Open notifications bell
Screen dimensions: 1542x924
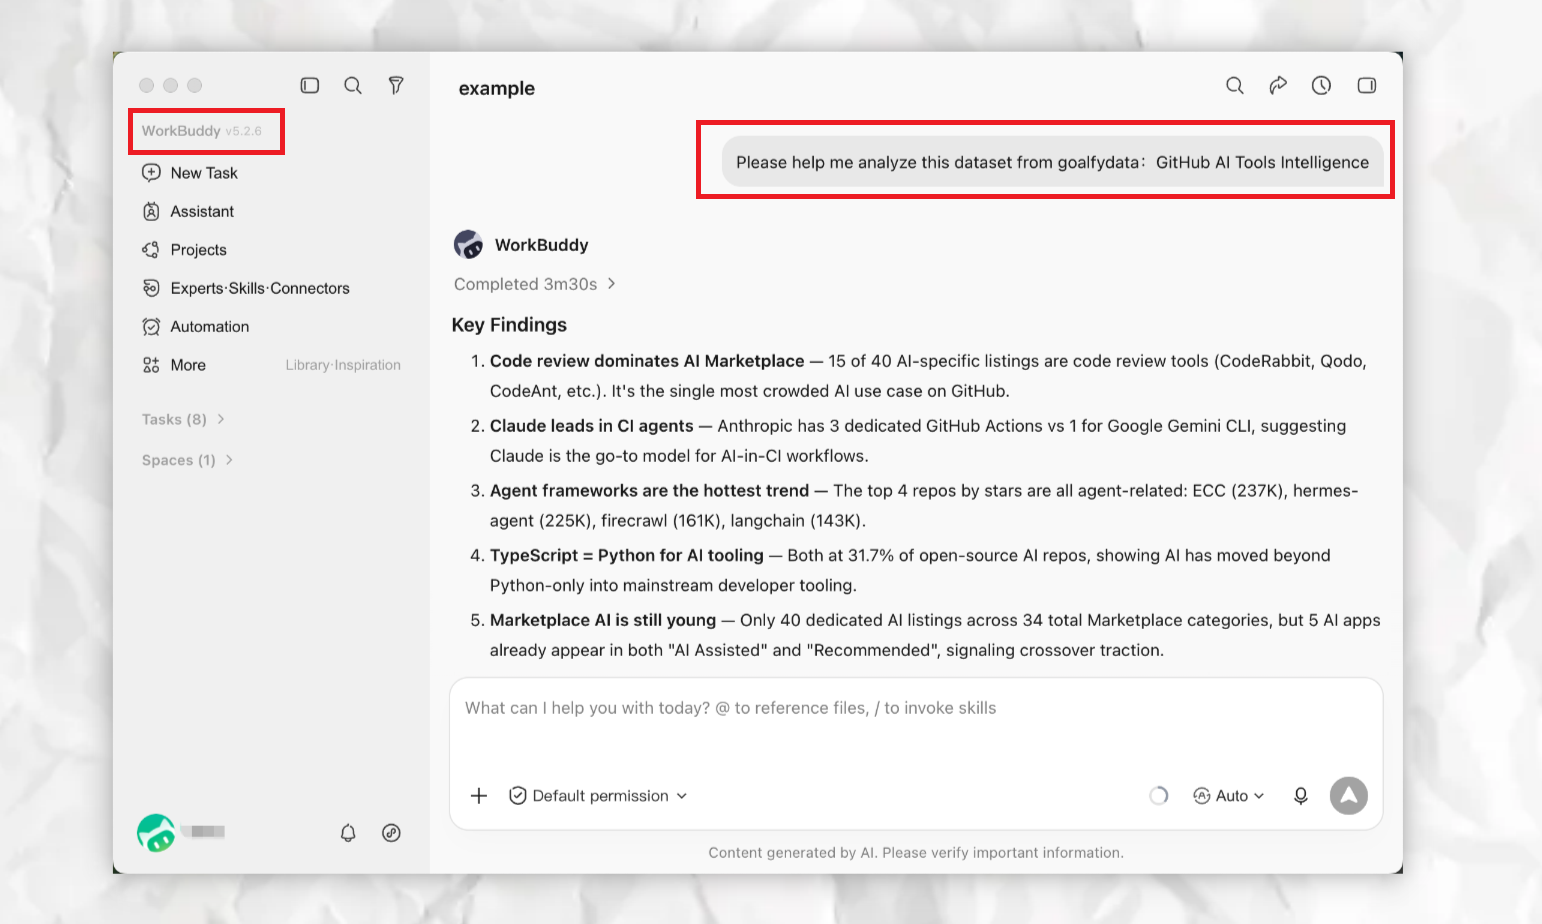[x=348, y=833]
